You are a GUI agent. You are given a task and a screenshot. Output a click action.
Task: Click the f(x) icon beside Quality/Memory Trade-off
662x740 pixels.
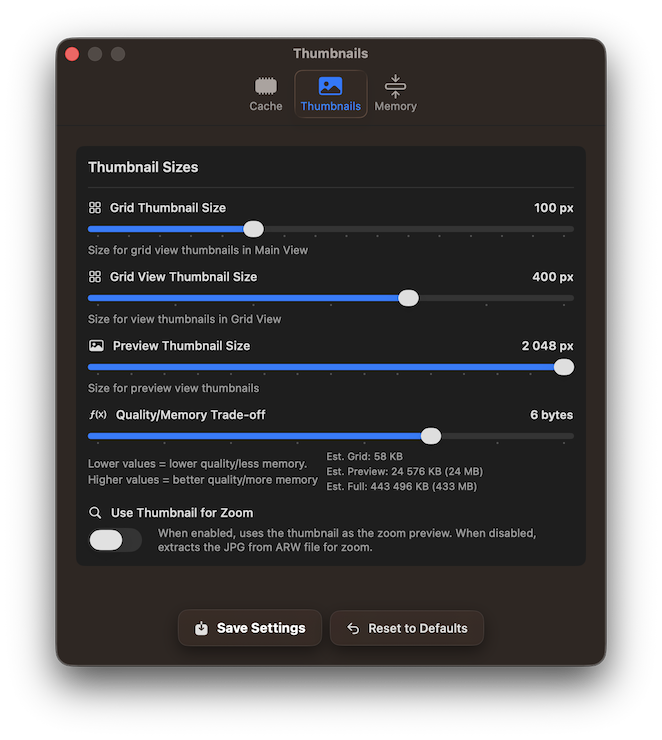point(98,414)
